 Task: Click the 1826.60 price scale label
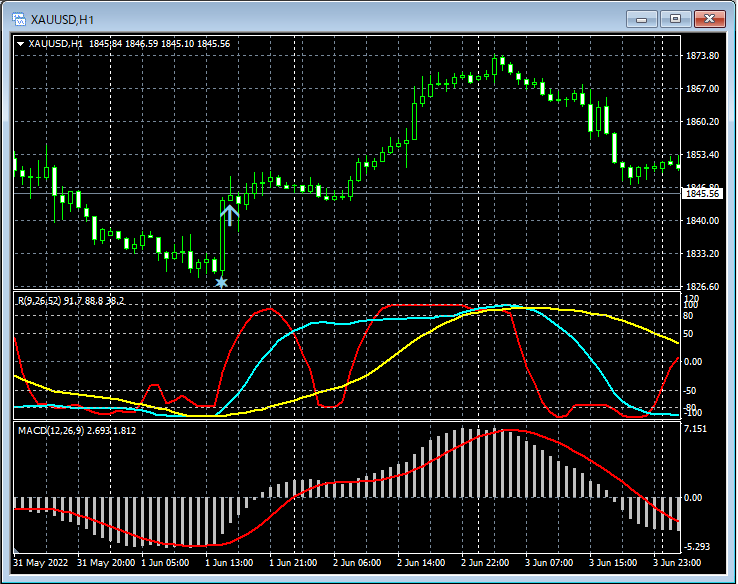(x=703, y=287)
